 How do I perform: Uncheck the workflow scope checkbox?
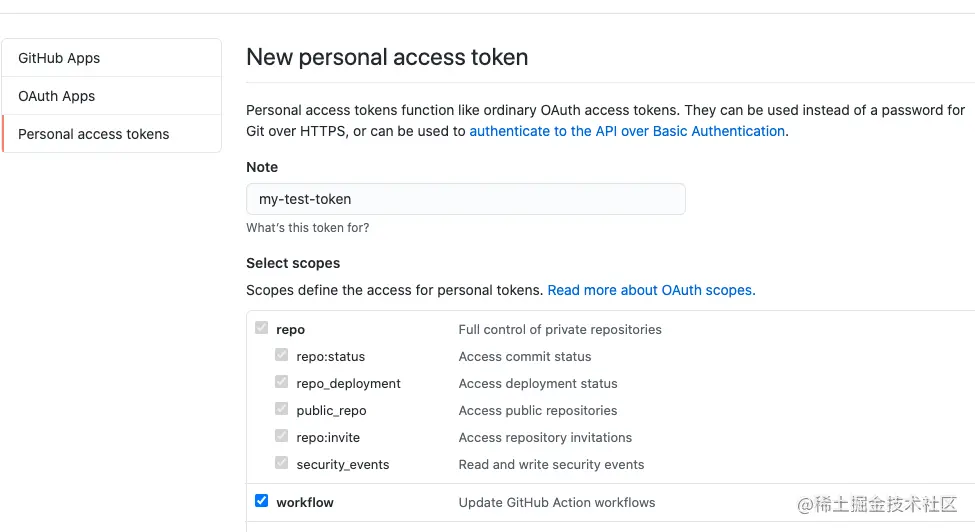tap(262, 501)
